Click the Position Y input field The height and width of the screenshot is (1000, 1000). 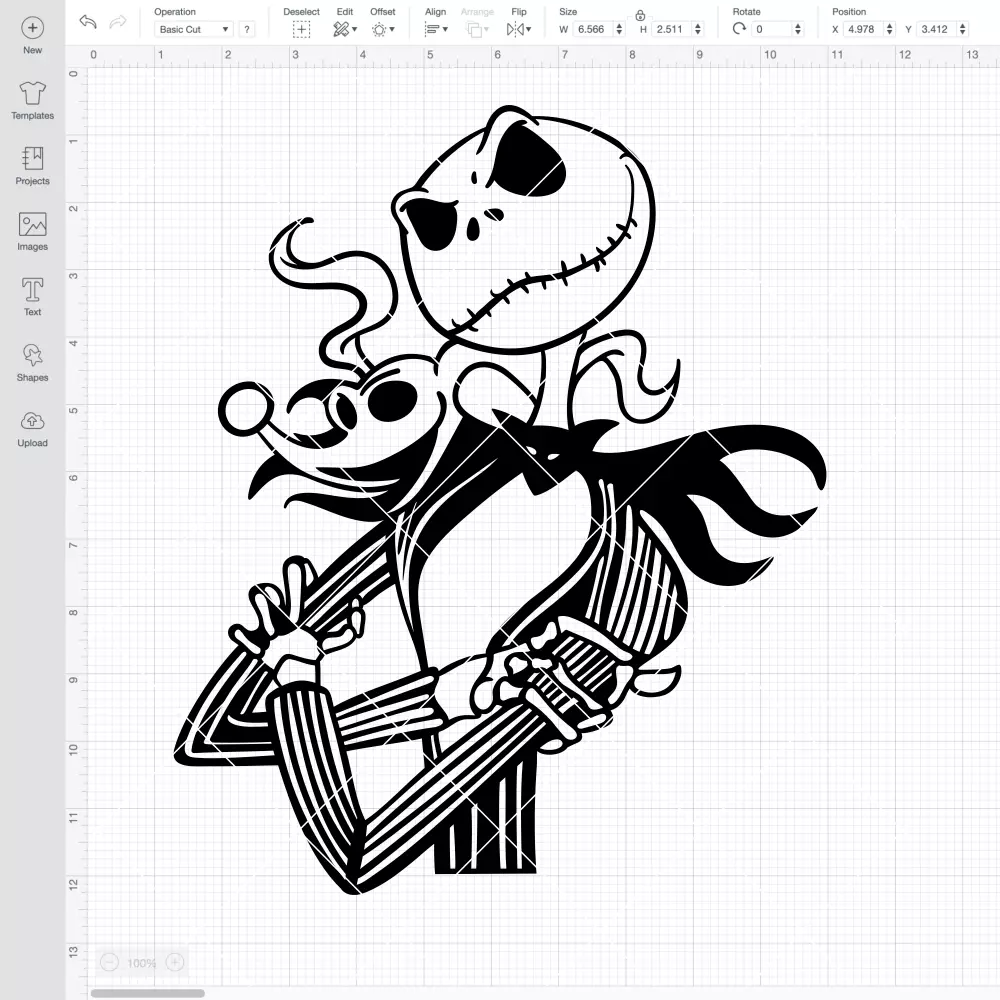coord(937,29)
